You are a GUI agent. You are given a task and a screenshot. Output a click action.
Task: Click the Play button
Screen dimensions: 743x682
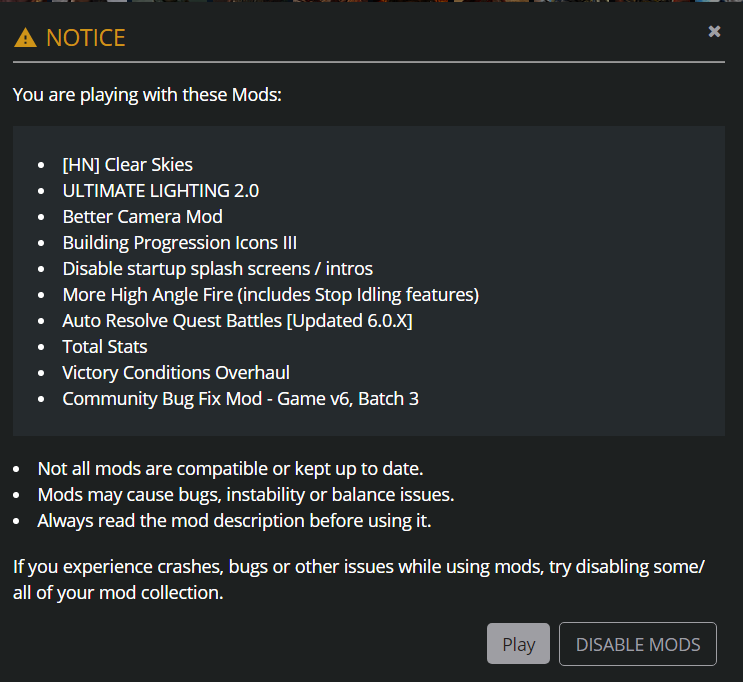click(518, 644)
